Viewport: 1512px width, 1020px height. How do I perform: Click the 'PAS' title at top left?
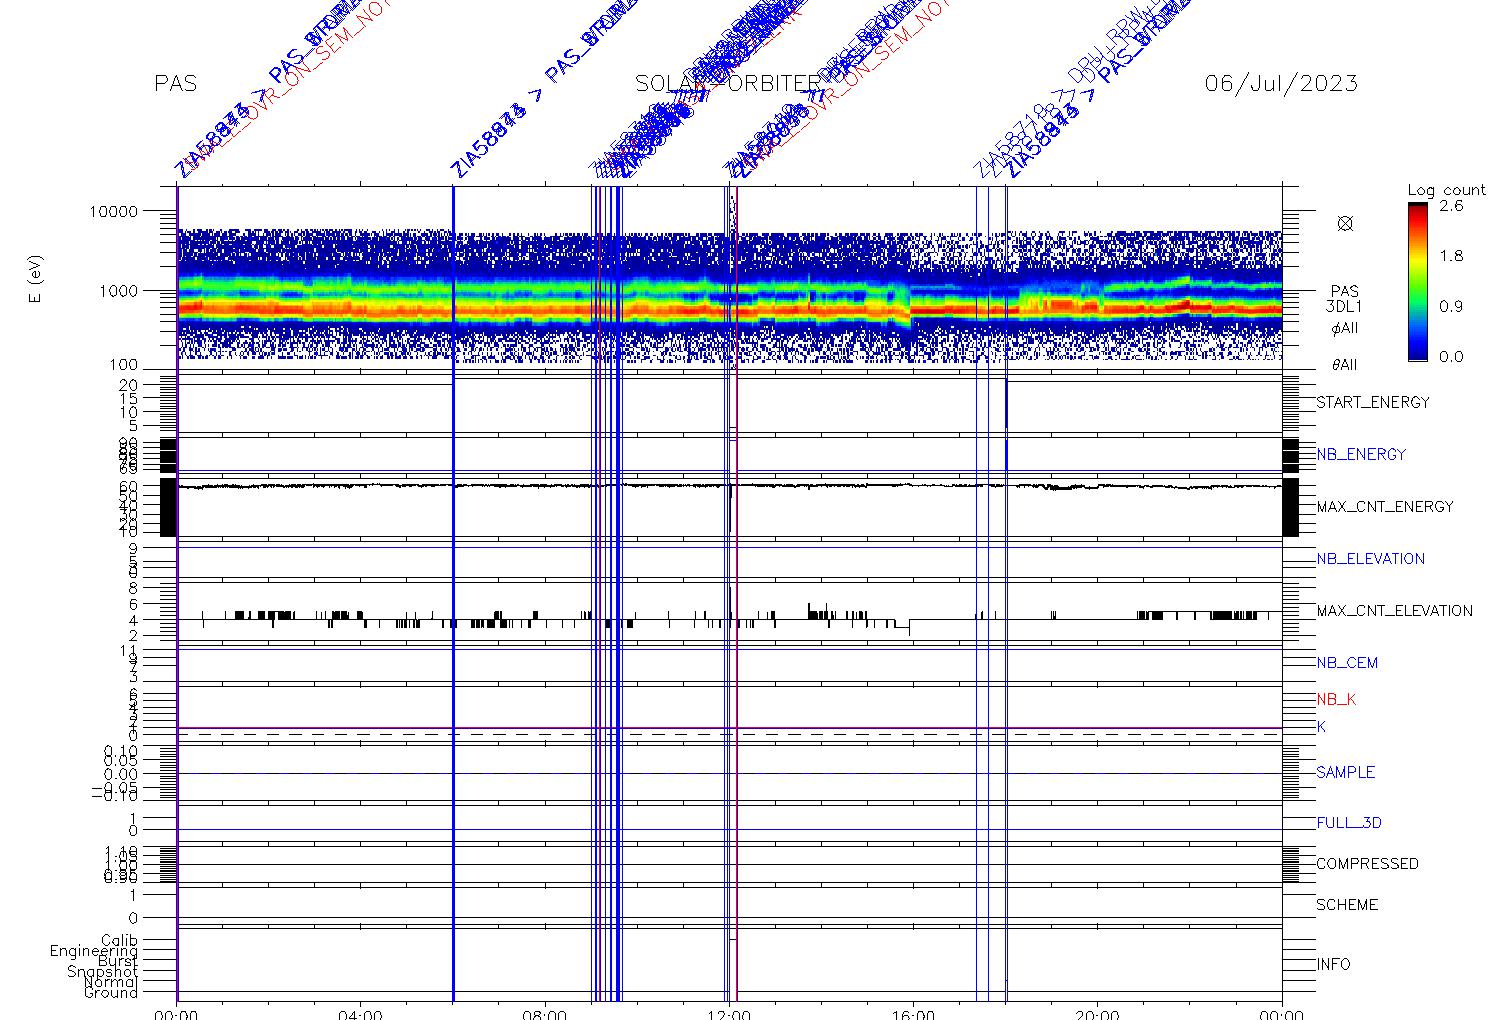tap(176, 84)
